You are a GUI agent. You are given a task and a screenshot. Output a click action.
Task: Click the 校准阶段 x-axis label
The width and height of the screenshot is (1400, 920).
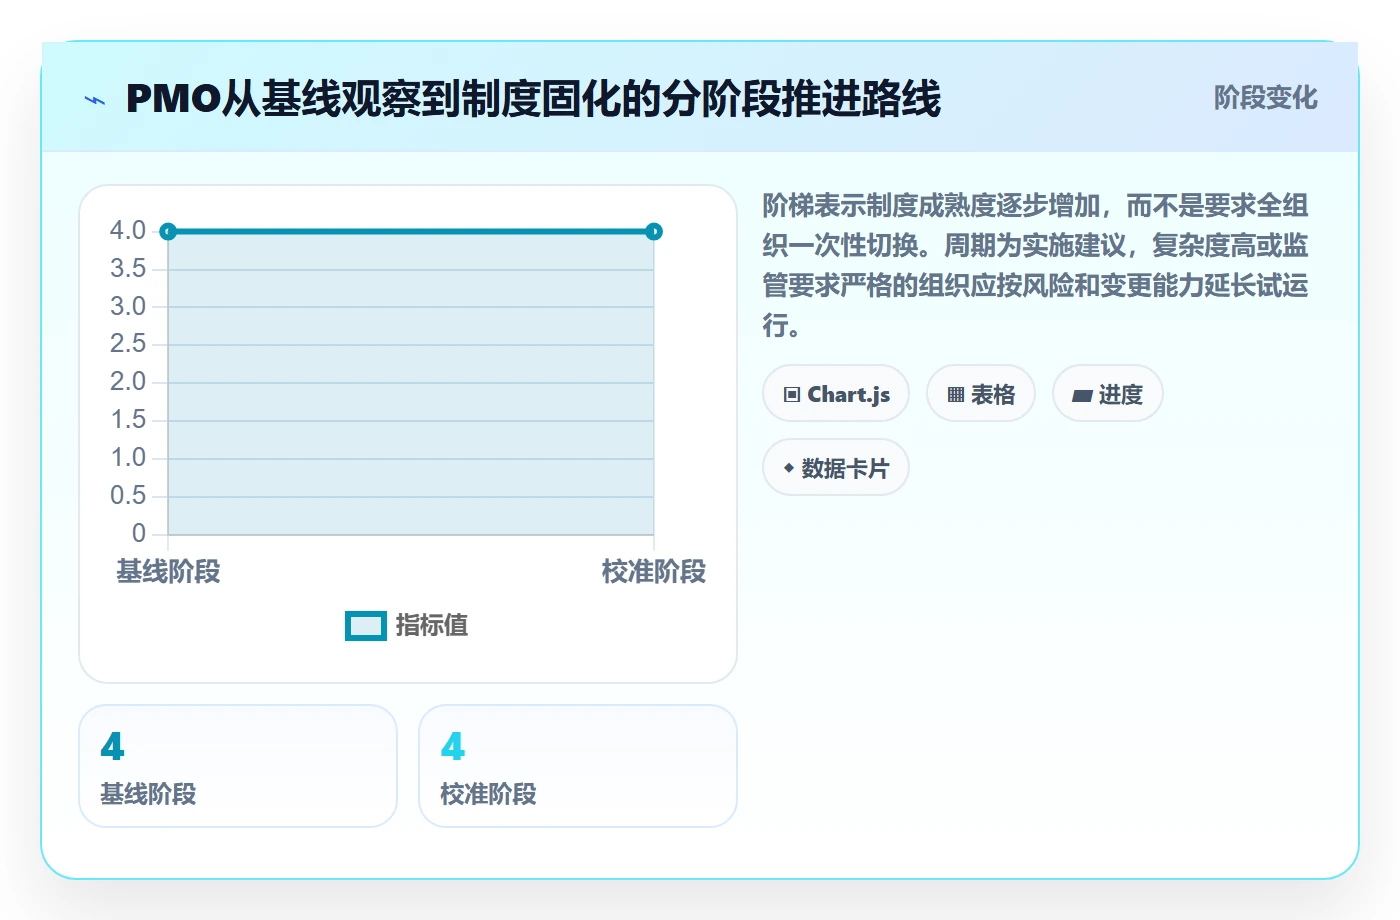click(x=654, y=572)
